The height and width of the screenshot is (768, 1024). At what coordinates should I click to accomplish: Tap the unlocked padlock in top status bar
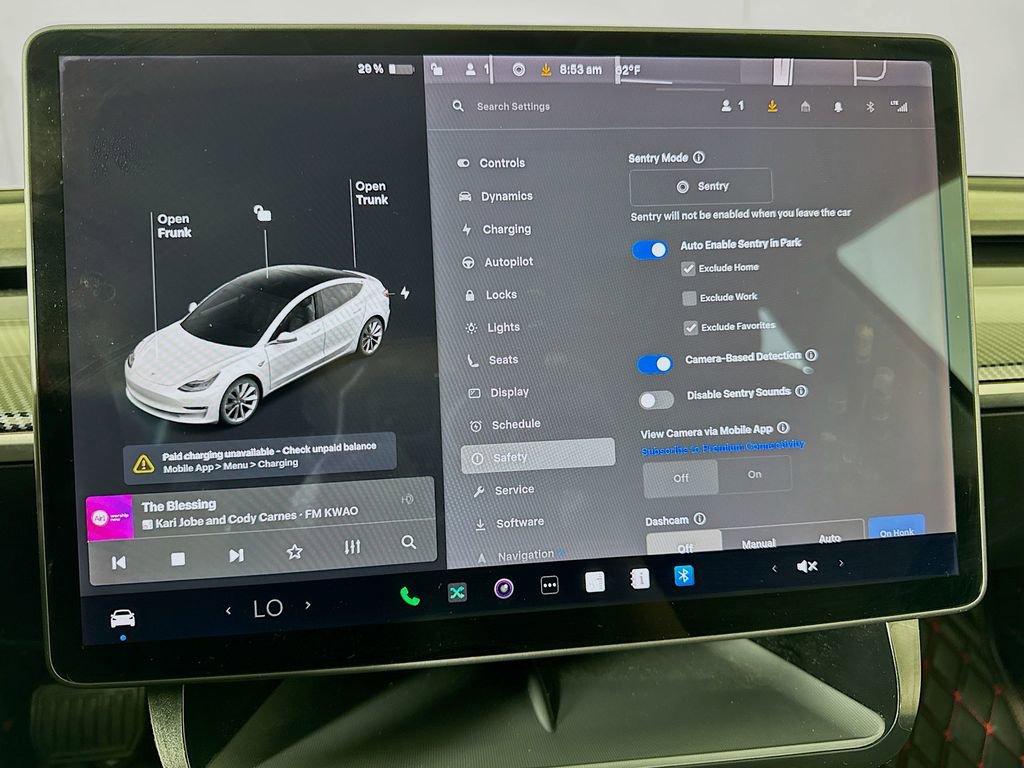(437, 69)
